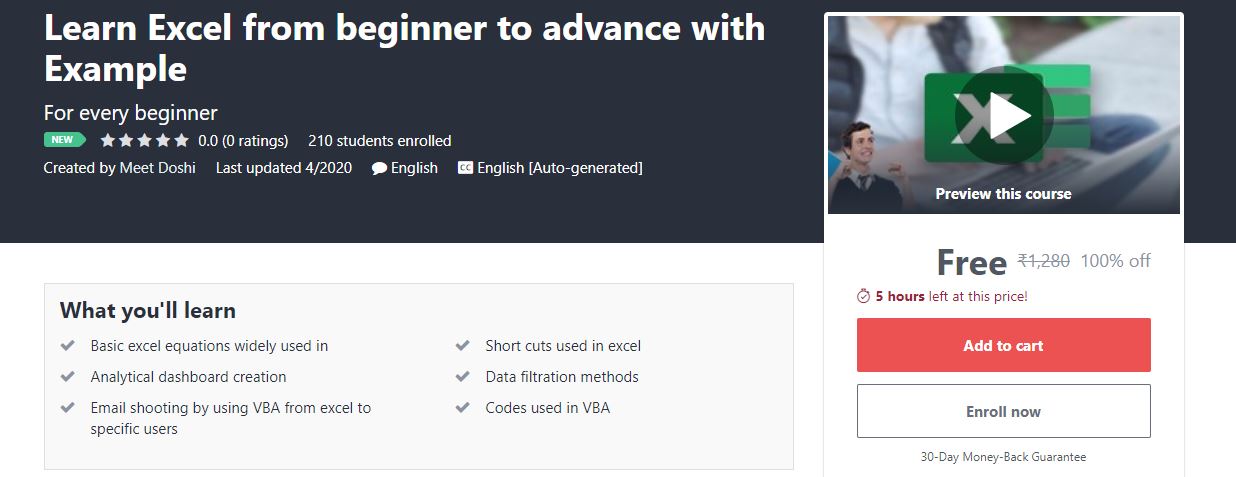Click checkmark beside Data filtration methods
Image resolution: width=1236 pixels, height=477 pixels.
(463, 376)
